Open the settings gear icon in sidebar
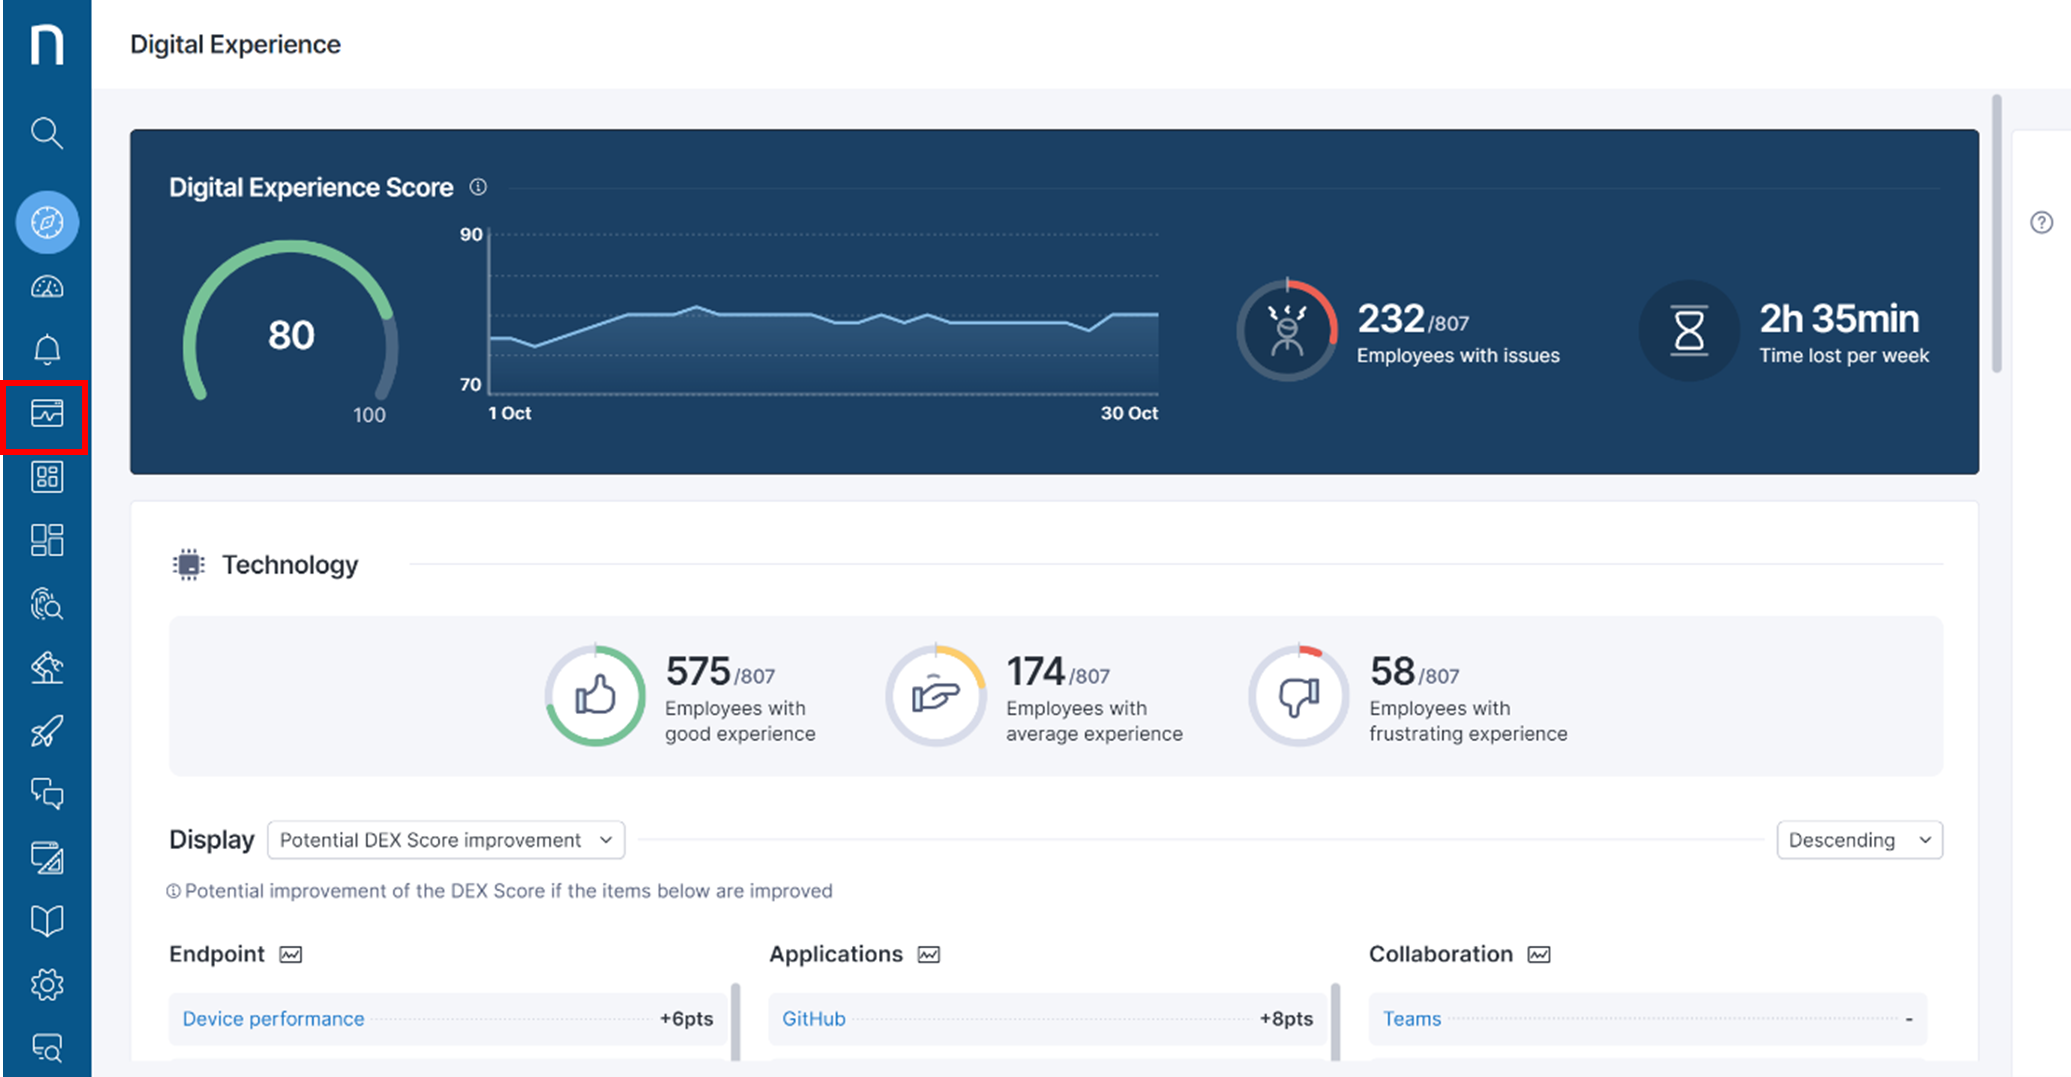Viewport: 2071px width, 1077px height. pos(46,985)
